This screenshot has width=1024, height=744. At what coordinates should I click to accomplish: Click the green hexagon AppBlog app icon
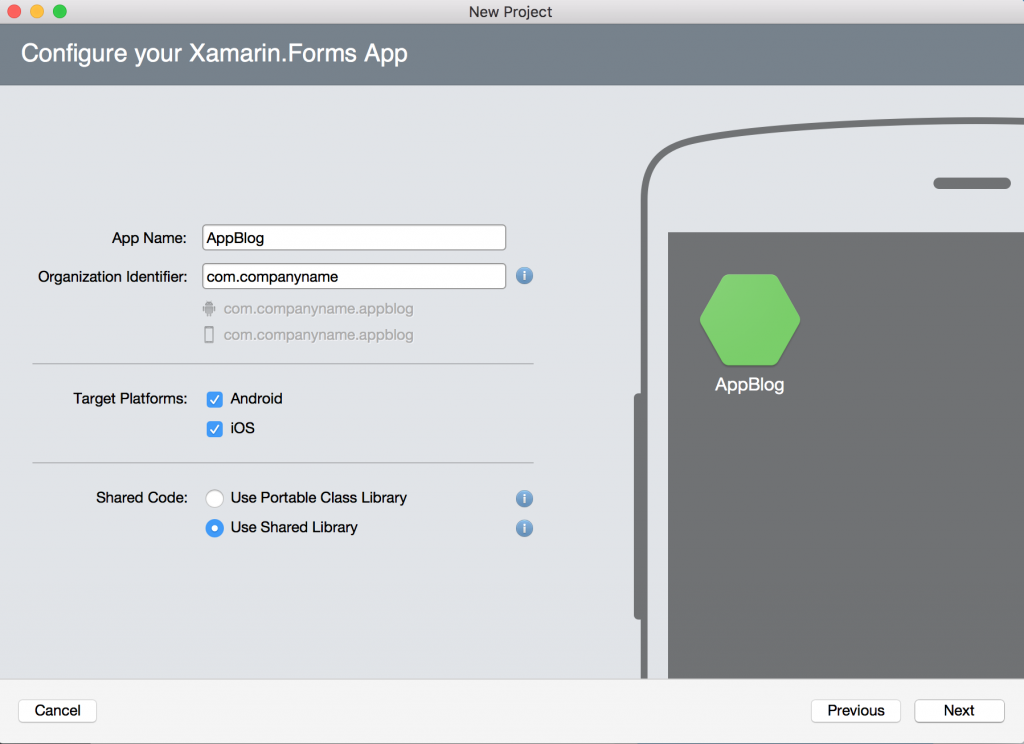pos(750,319)
